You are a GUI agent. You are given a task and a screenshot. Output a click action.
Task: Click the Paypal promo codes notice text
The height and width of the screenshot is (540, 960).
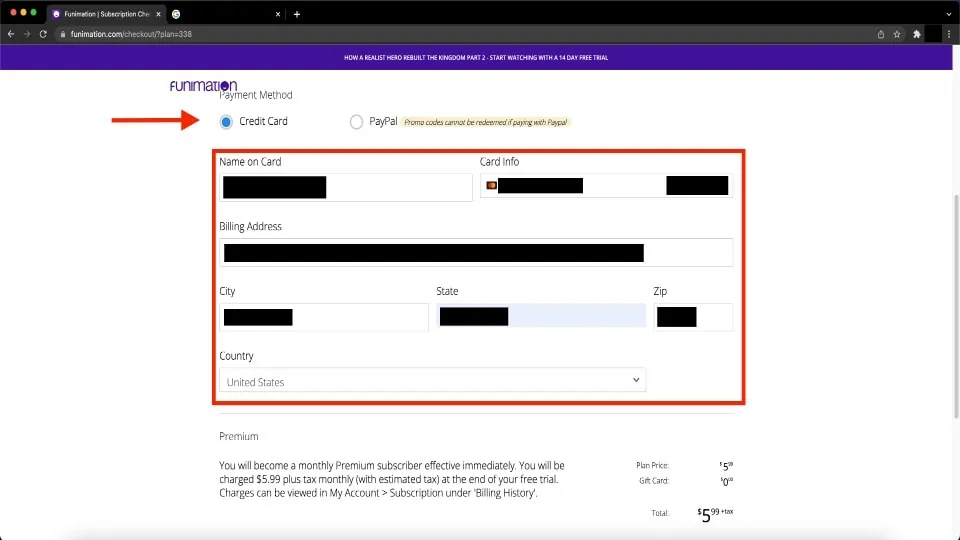(x=486, y=122)
